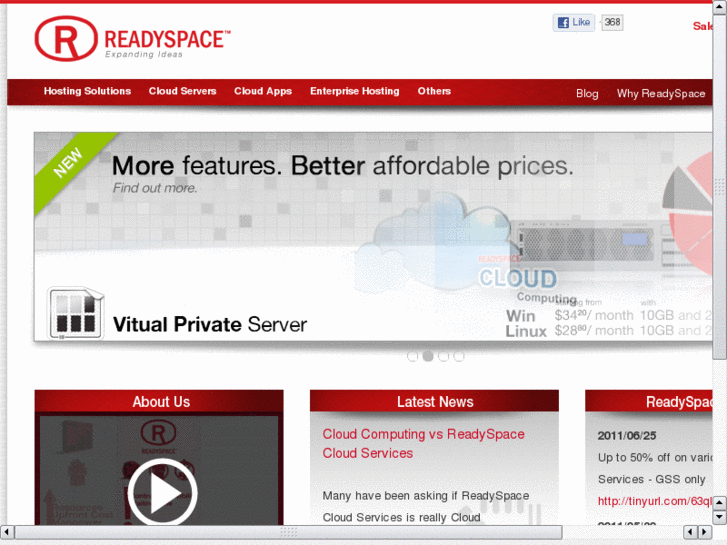This screenshot has width=727, height=545.
Task: Click the More features banner headline
Action: (343, 166)
